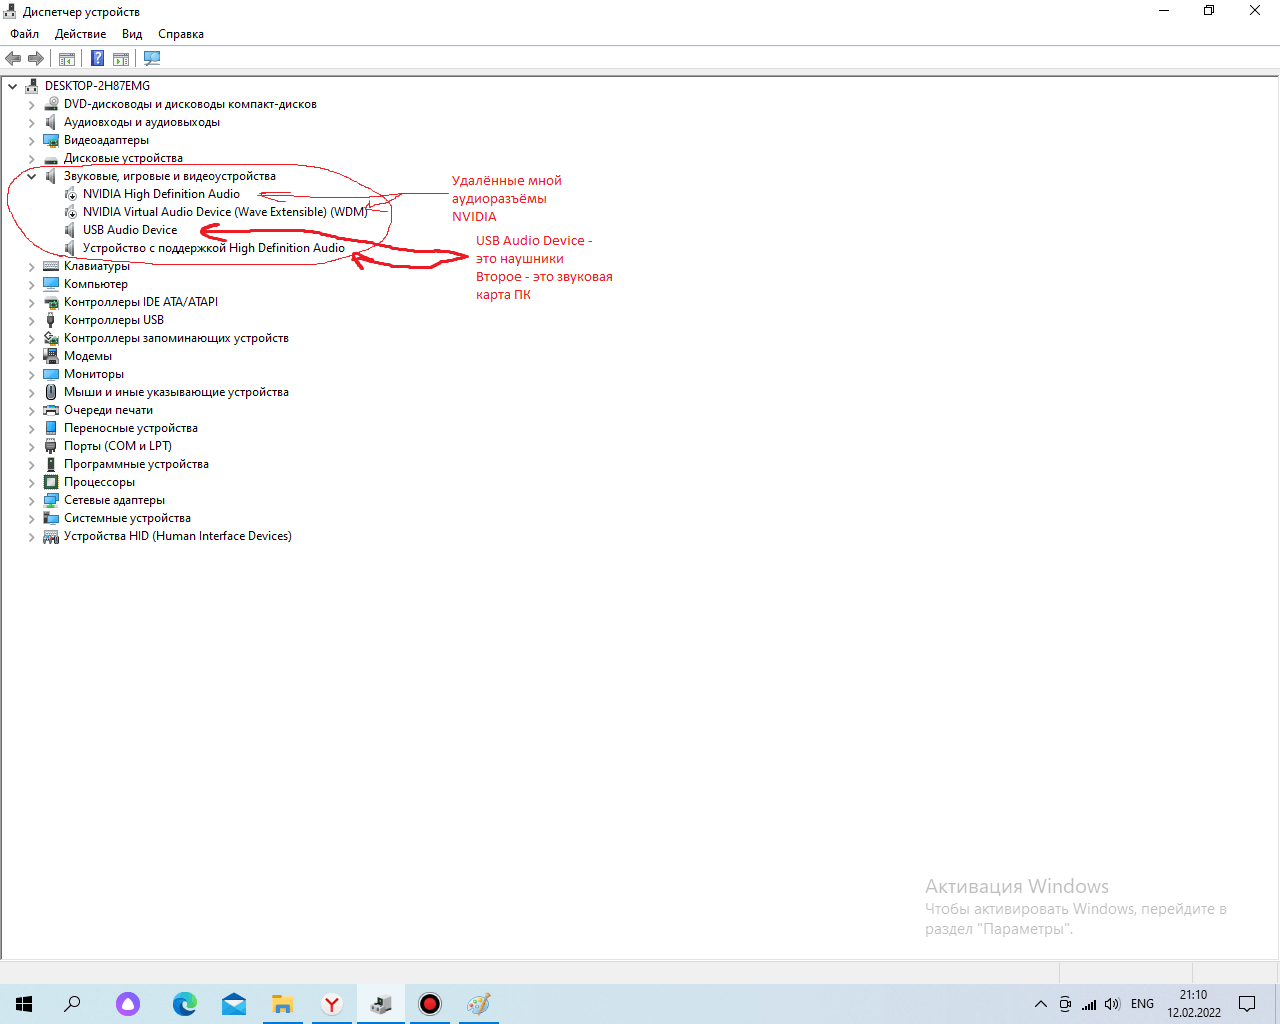The width and height of the screenshot is (1280, 1024).
Task: Expand the Клавиатуры category
Action: coord(32,266)
